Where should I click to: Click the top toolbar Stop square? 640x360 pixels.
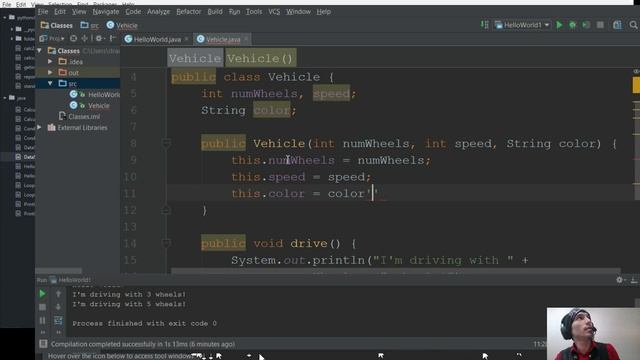coord(600,25)
